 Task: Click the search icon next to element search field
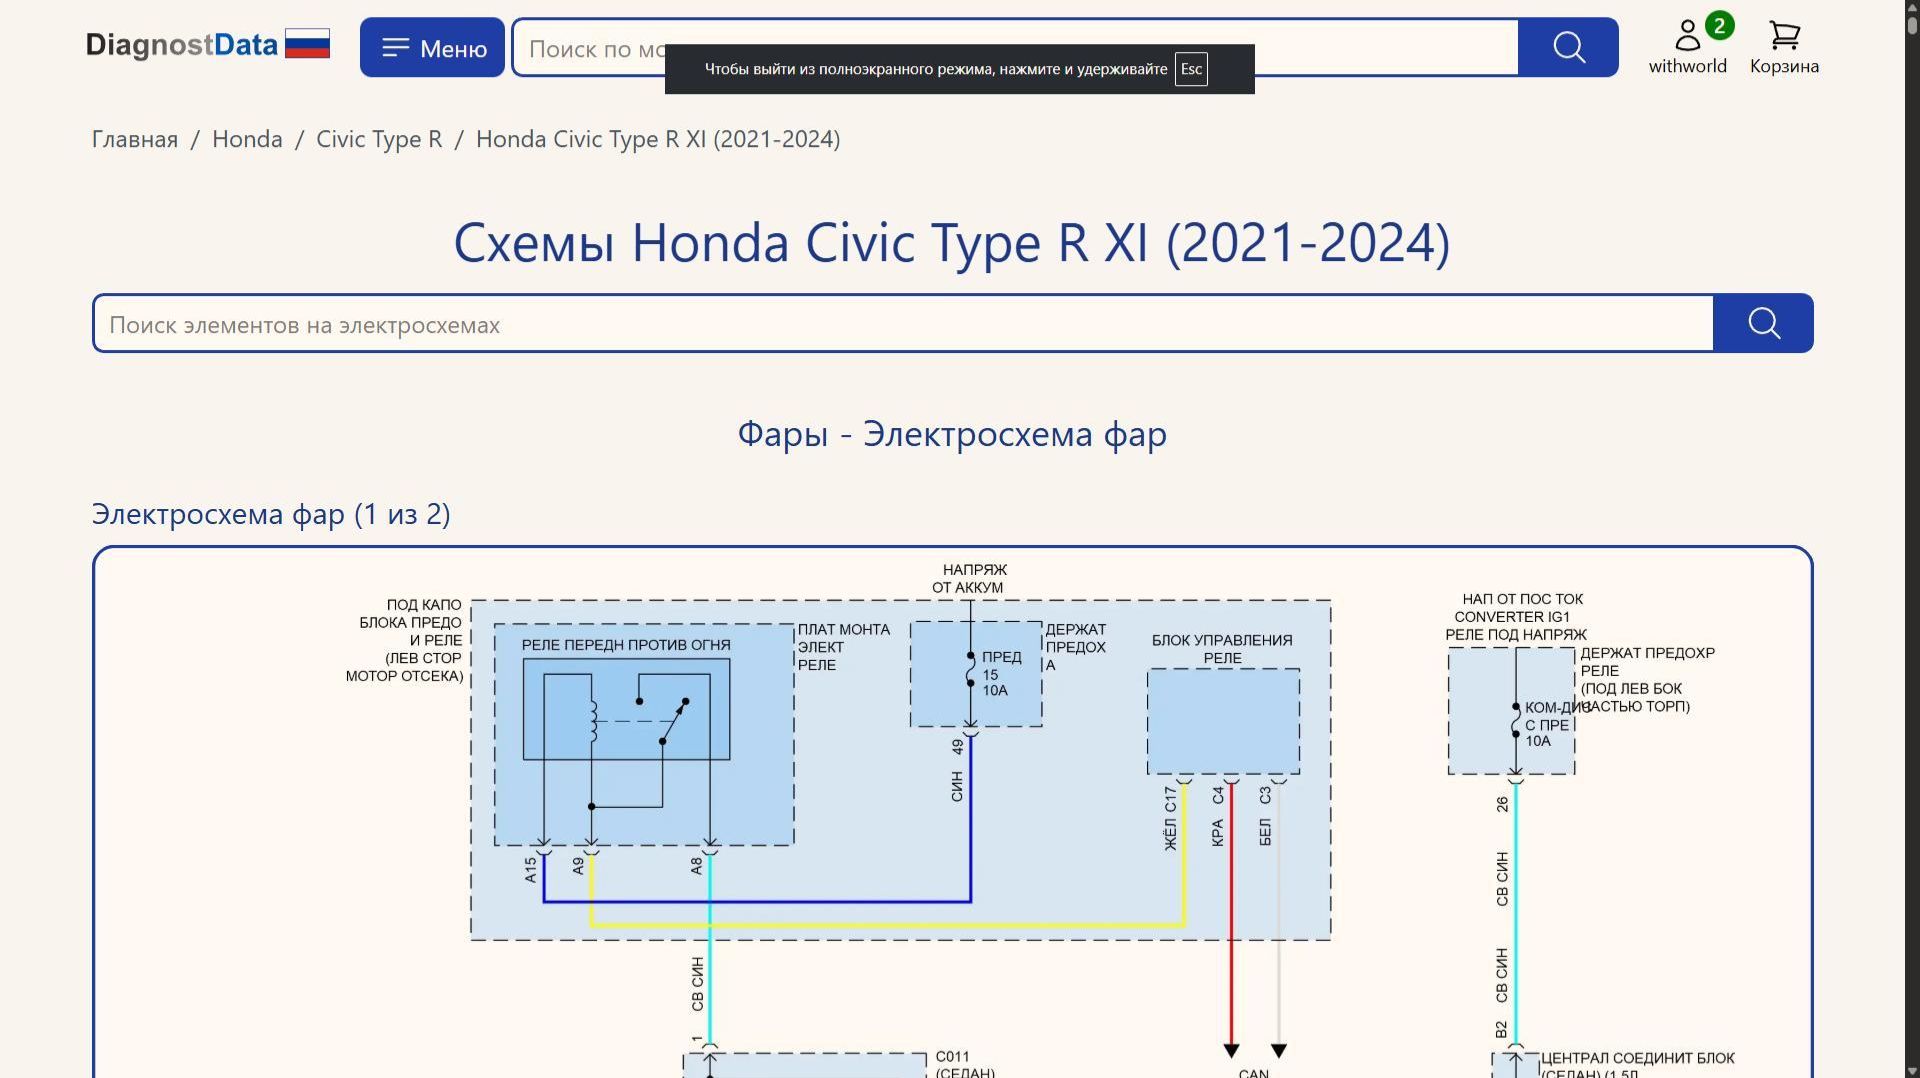click(1763, 323)
